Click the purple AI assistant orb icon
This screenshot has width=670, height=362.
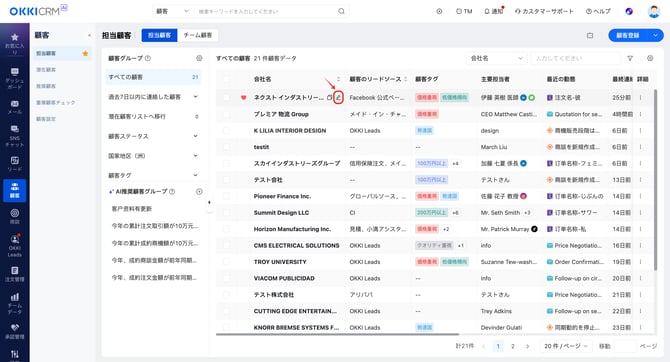coord(629,12)
